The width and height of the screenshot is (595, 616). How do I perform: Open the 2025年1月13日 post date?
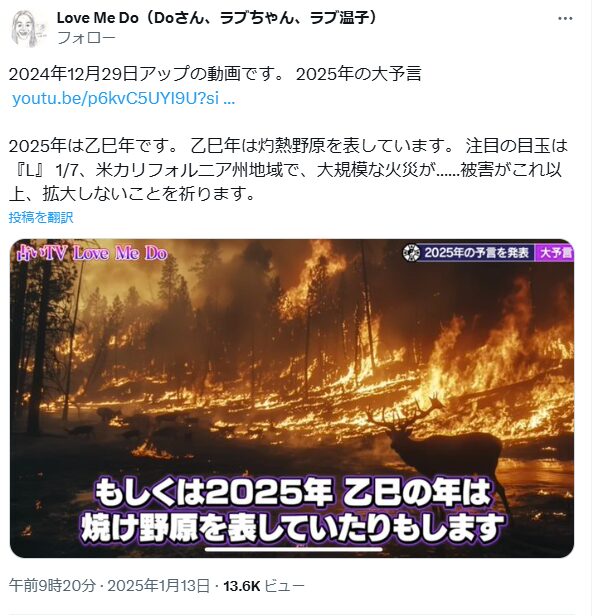[x=159, y=586]
